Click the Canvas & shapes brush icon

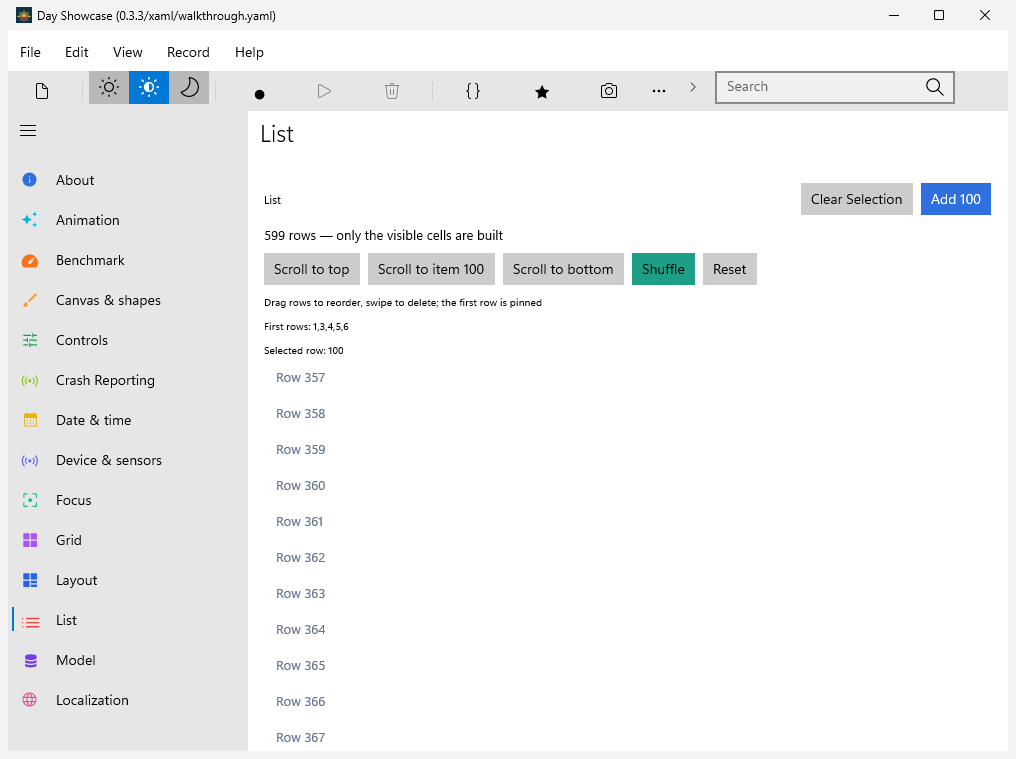pos(30,301)
